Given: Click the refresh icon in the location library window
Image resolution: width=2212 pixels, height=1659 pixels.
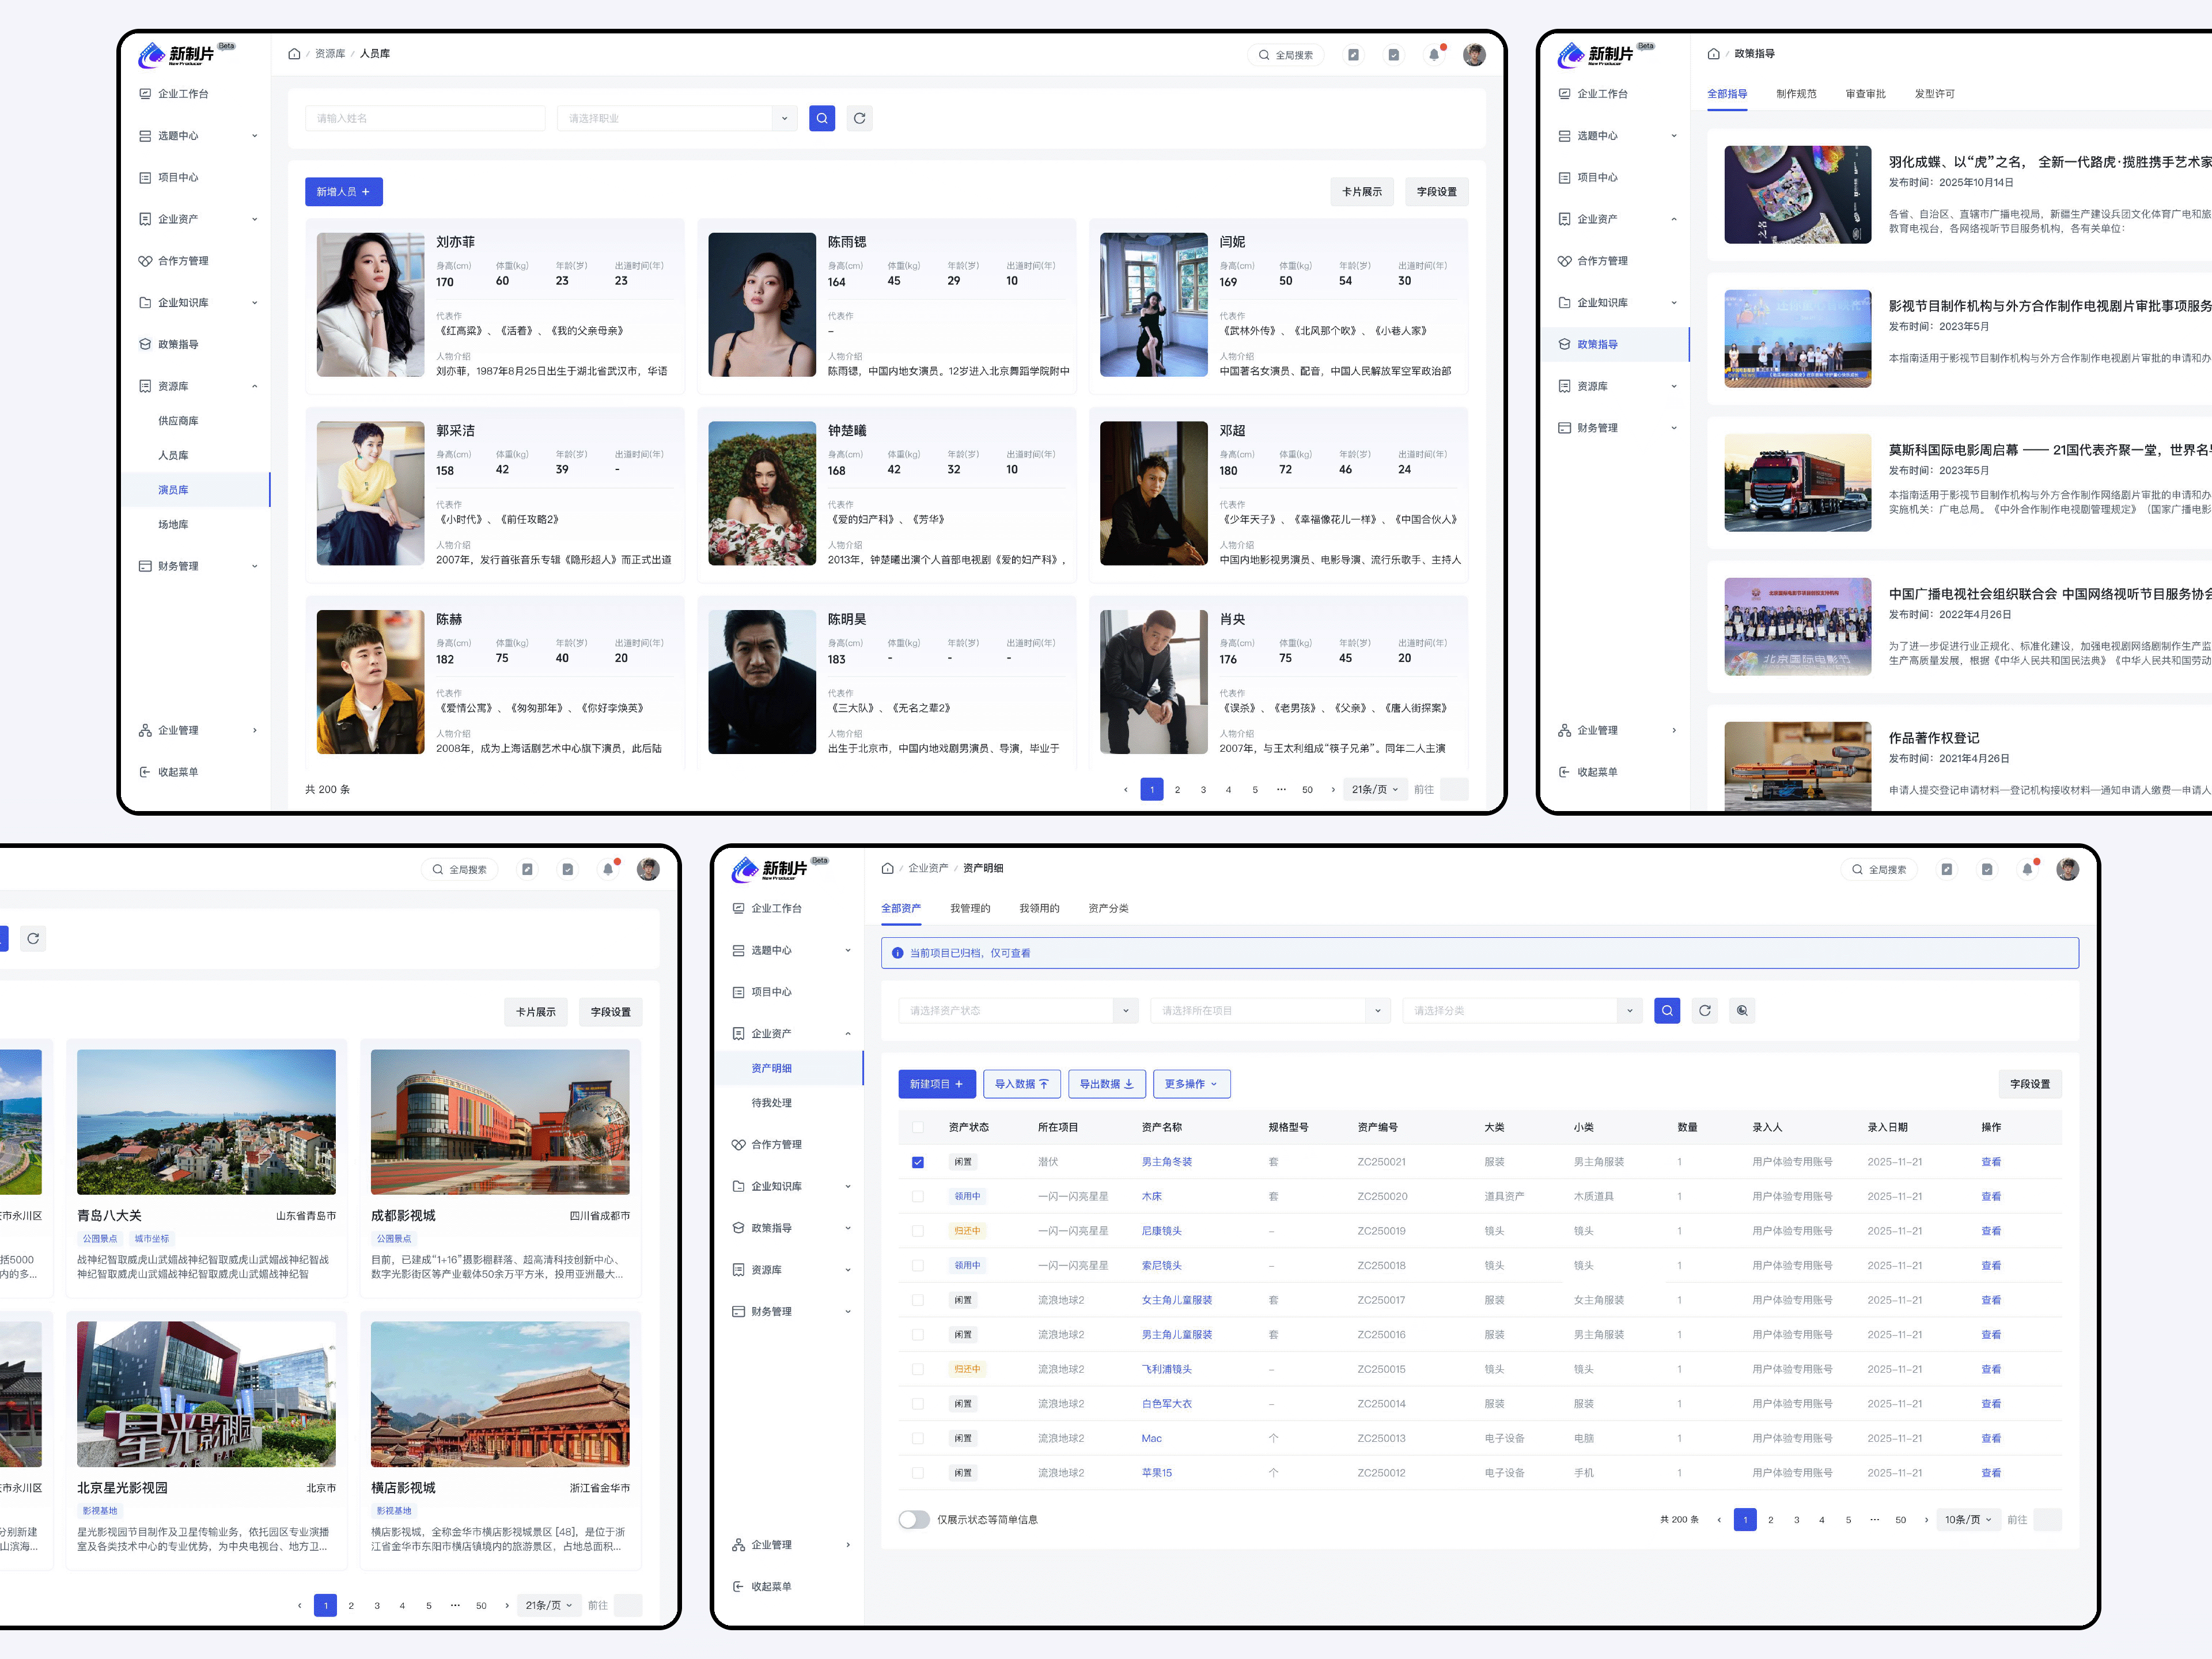Looking at the screenshot, I should [33, 938].
